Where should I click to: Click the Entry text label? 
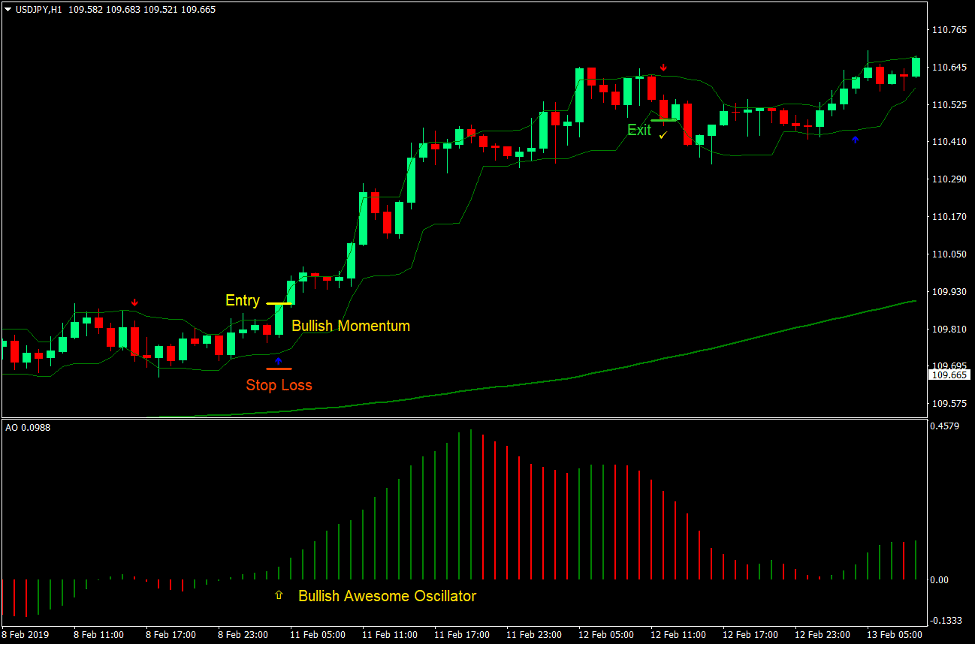pos(242,300)
